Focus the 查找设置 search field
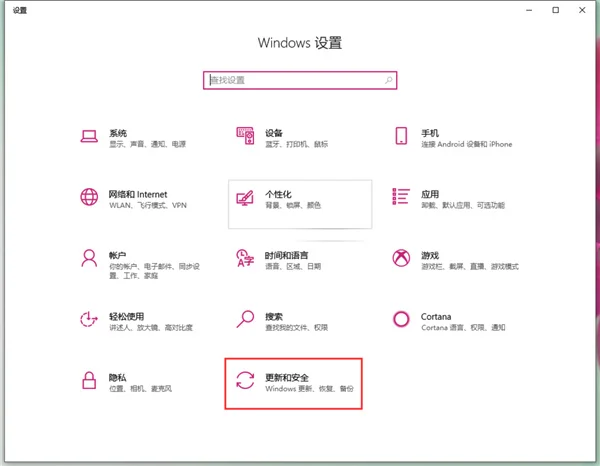 point(300,80)
